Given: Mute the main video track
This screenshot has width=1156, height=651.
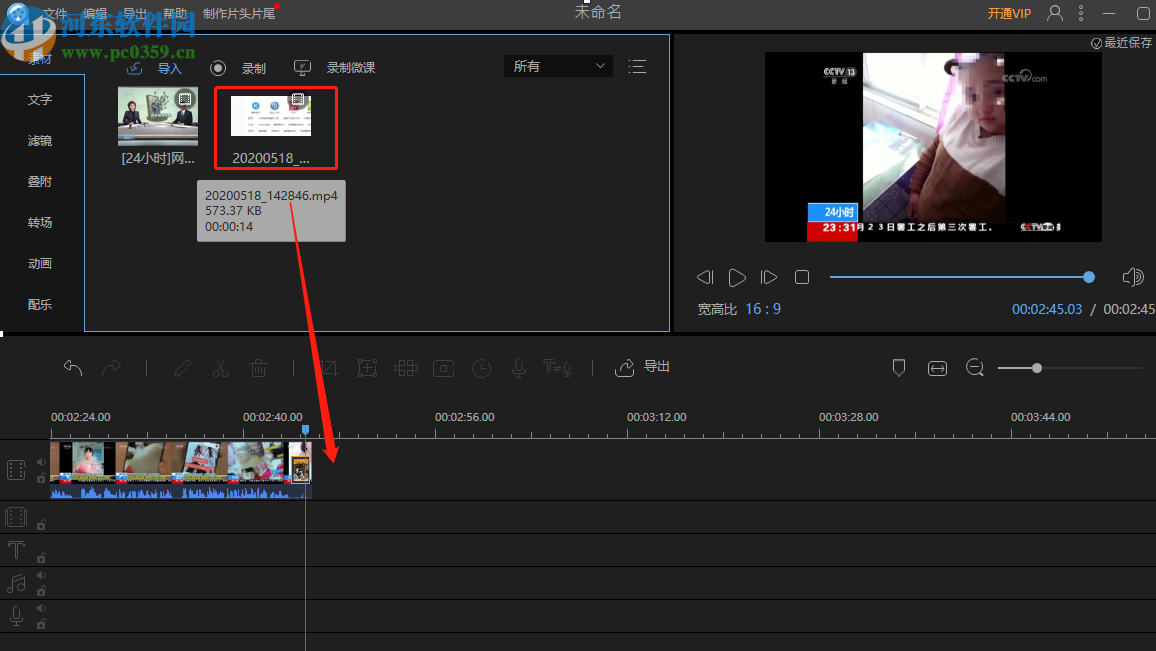Looking at the screenshot, I should click(41, 462).
